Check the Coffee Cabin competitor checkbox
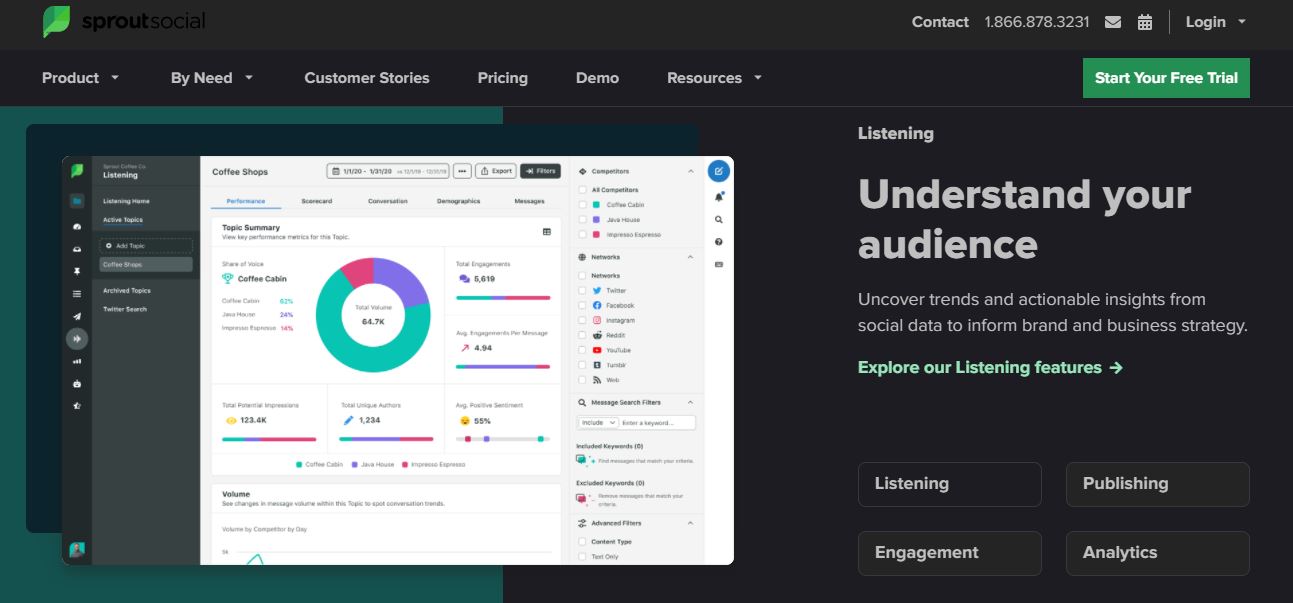 582,205
